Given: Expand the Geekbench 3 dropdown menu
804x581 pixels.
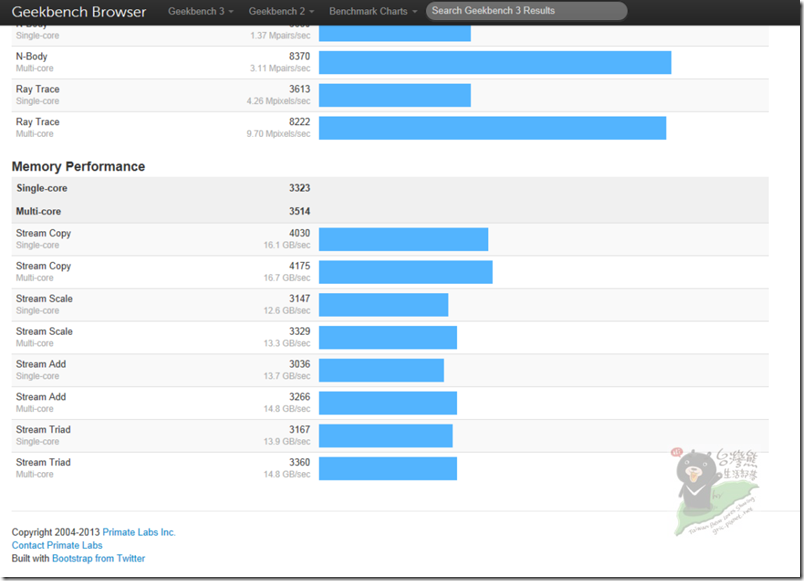Looking at the screenshot, I should 200,11.
